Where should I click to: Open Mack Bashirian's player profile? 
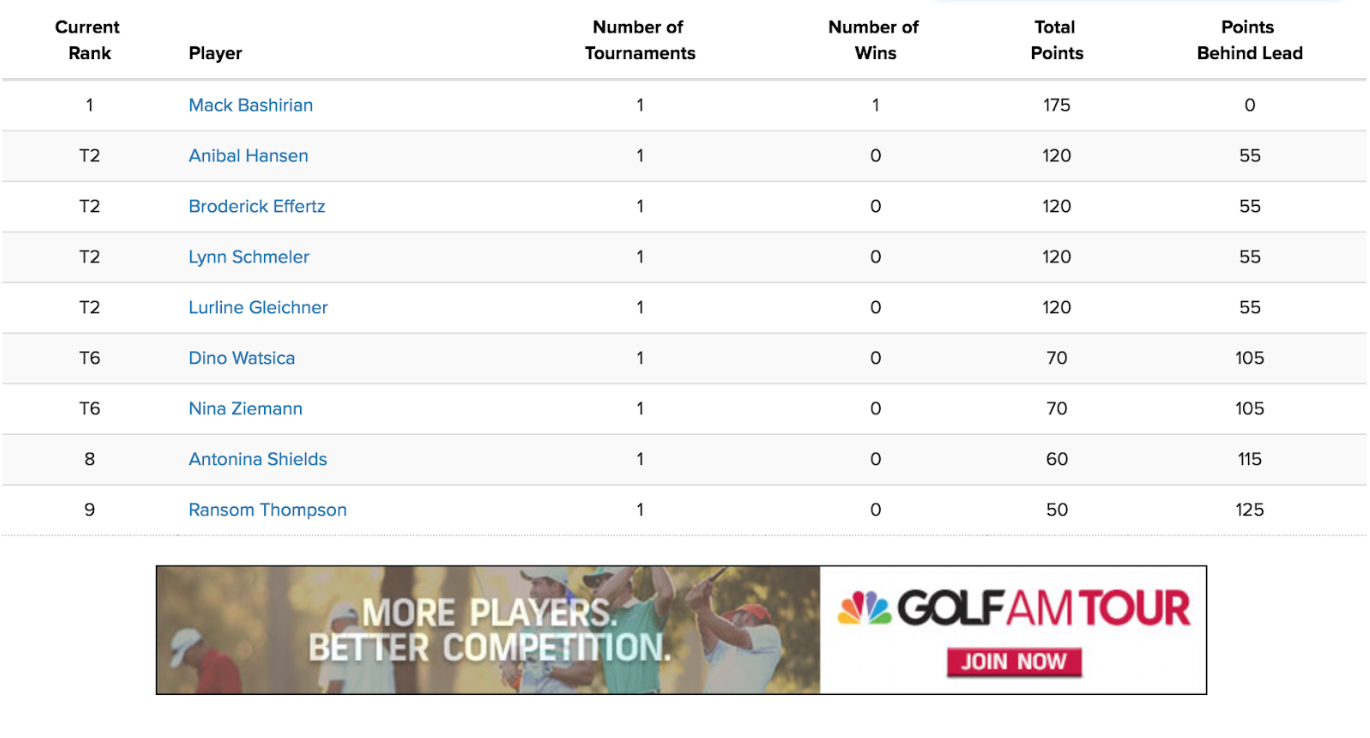tap(250, 105)
